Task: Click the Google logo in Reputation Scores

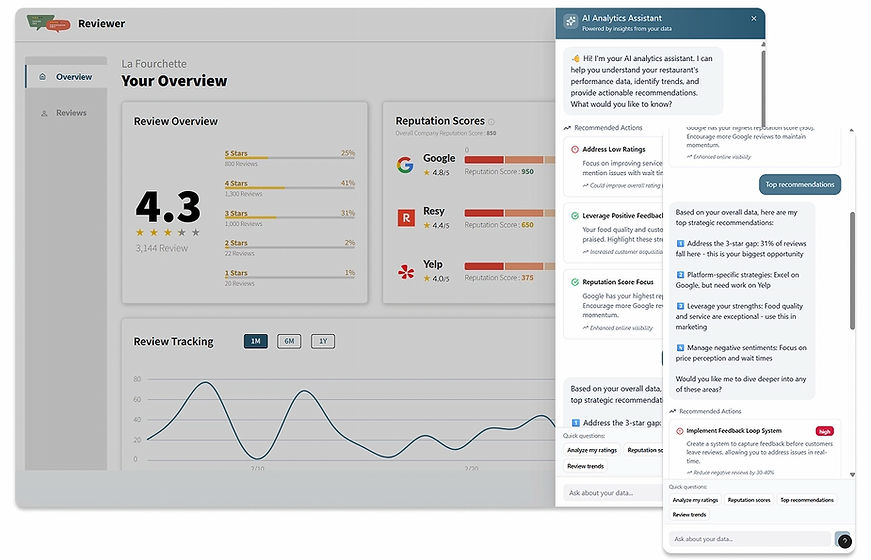Action: (x=405, y=164)
